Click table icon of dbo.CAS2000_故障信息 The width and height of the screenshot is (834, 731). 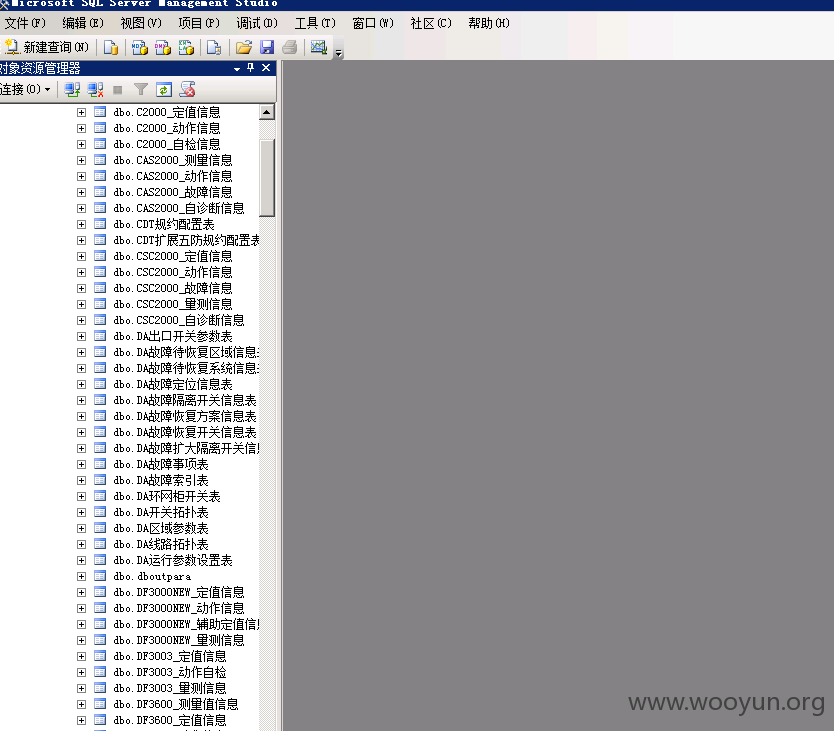(100, 192)
